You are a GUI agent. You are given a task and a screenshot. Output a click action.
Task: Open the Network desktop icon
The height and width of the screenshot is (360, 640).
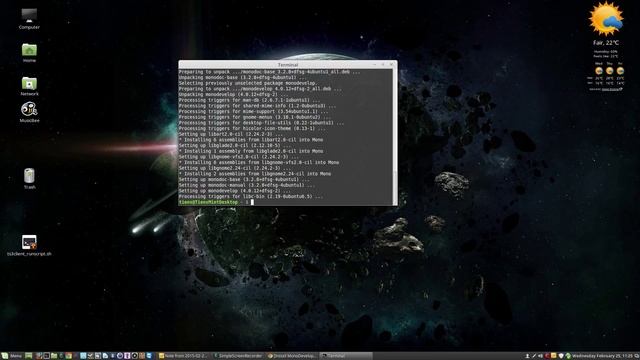coord(29,86)
